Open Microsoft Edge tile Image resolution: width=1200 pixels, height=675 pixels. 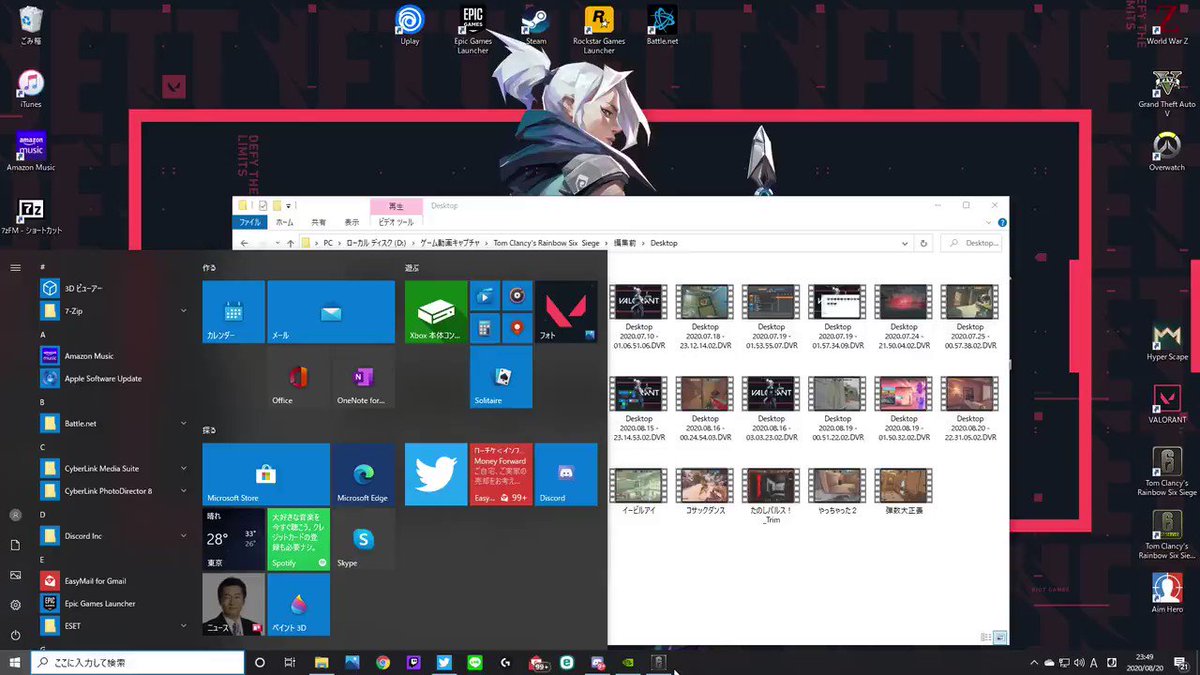[x=363, y=474]
